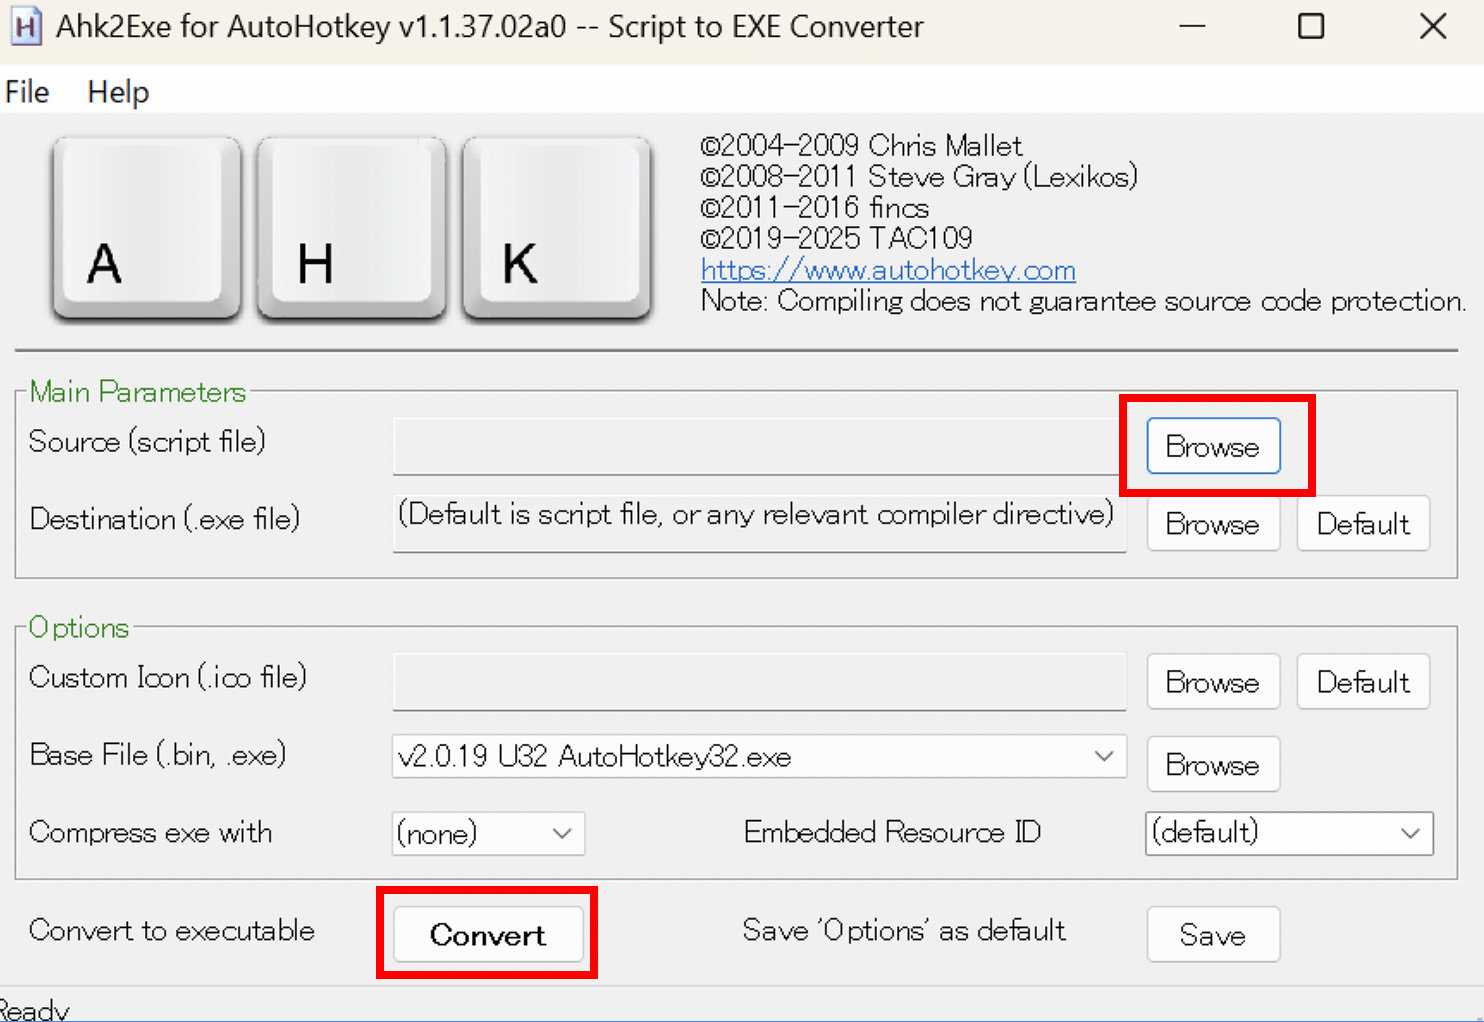Focus the Source script file field

click(x=759, y=446)
